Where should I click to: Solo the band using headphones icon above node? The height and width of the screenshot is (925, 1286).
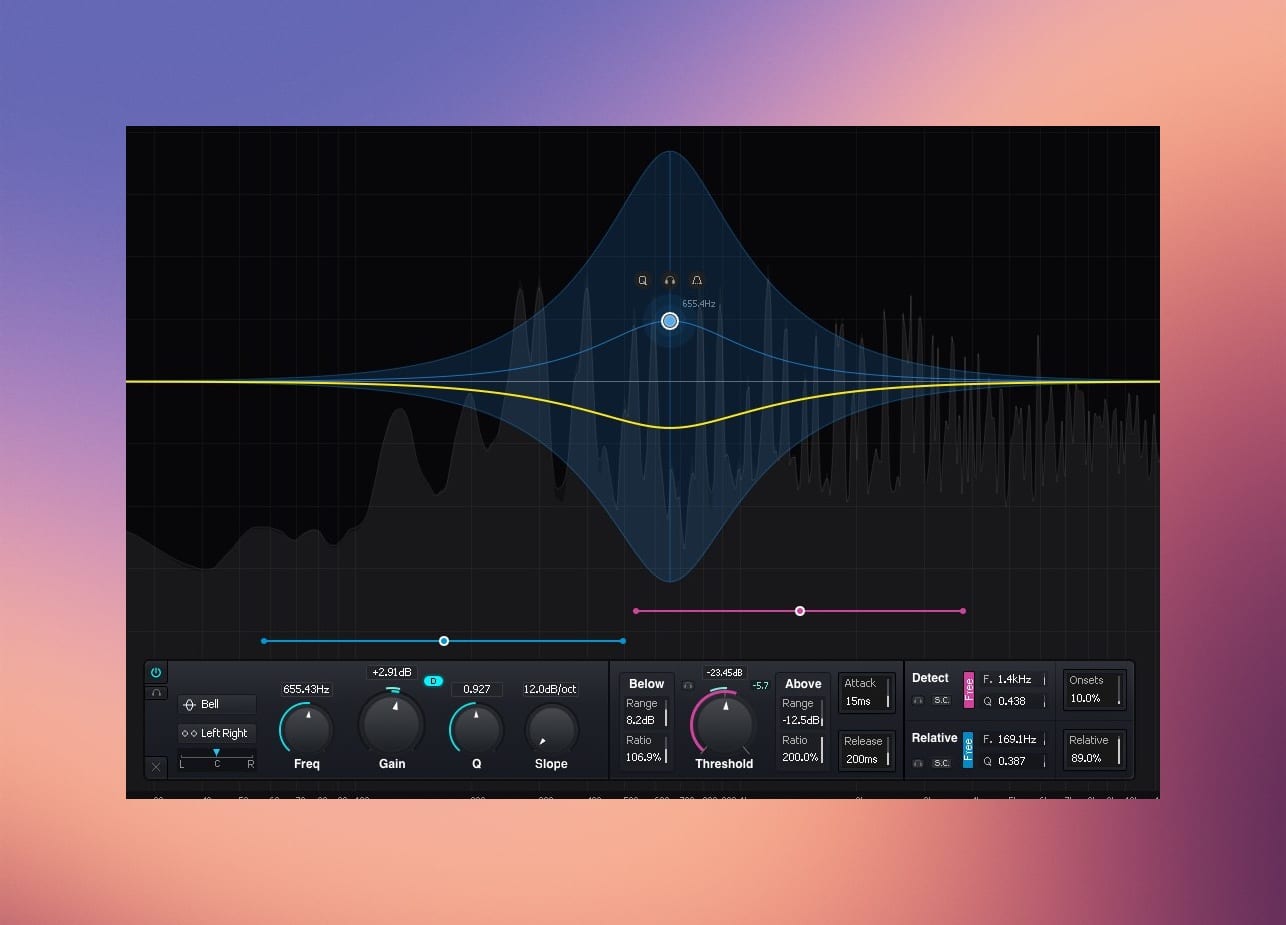(x=670, y=281)
